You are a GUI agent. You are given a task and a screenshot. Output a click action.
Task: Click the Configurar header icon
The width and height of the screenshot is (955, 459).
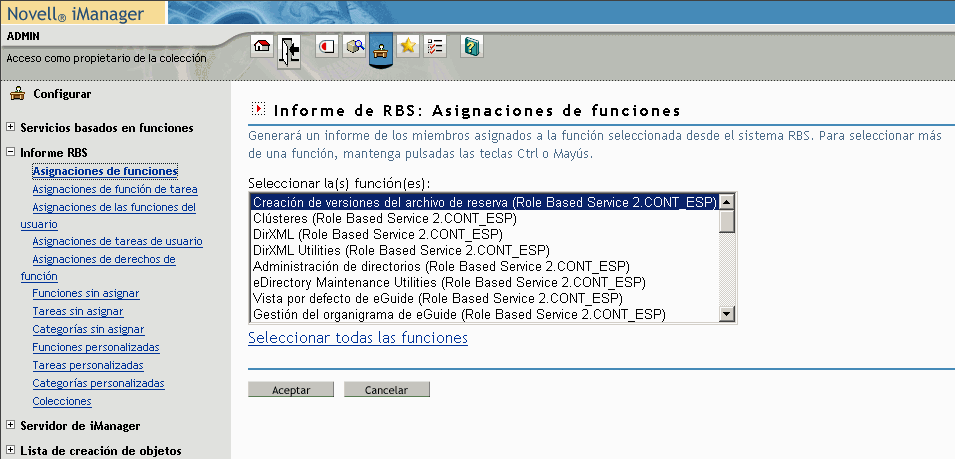tap(18, 94)
